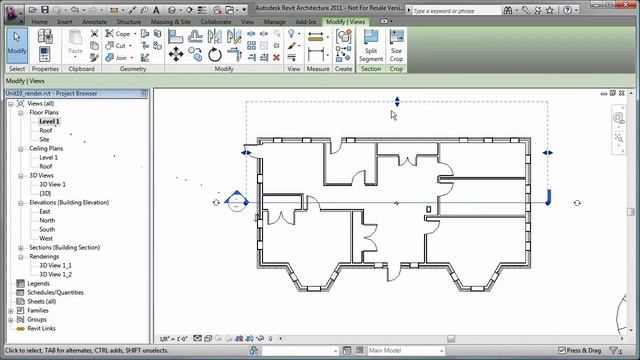Screen dimensions: 640x360
Task: Click the Split Segment button
Action: [371, 46]
